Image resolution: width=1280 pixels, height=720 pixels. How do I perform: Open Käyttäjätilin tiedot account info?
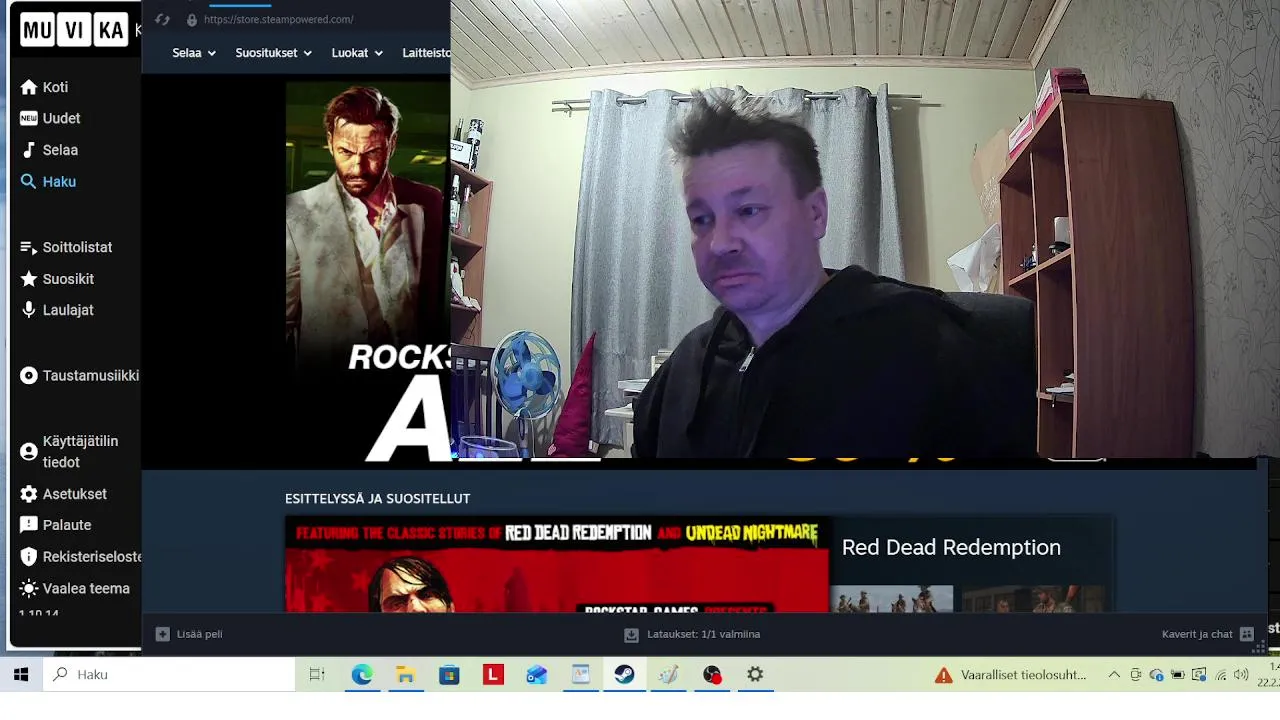(69, 452)
